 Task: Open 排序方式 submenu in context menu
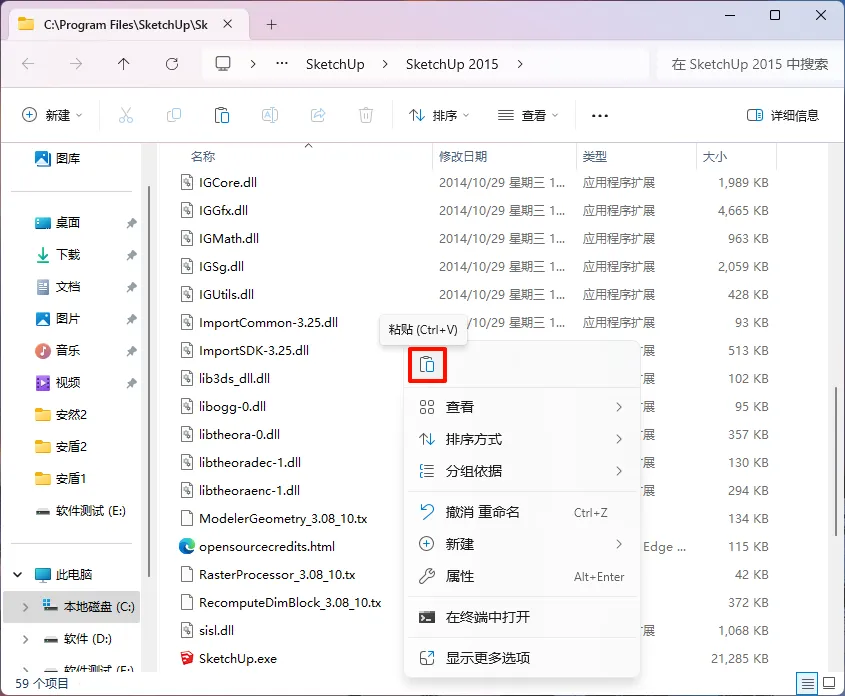coord(521,440)
